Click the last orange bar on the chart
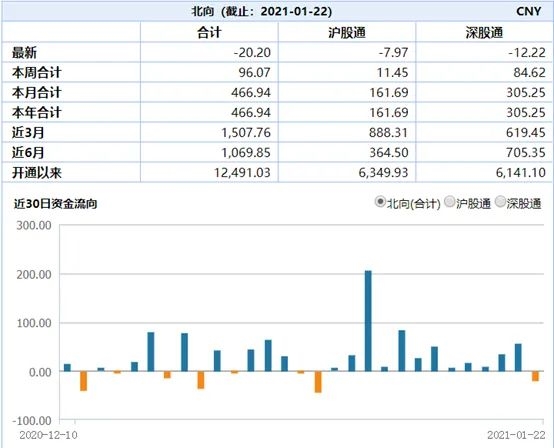Viewport: 554px width, 448px height. [x=535, y=376]
